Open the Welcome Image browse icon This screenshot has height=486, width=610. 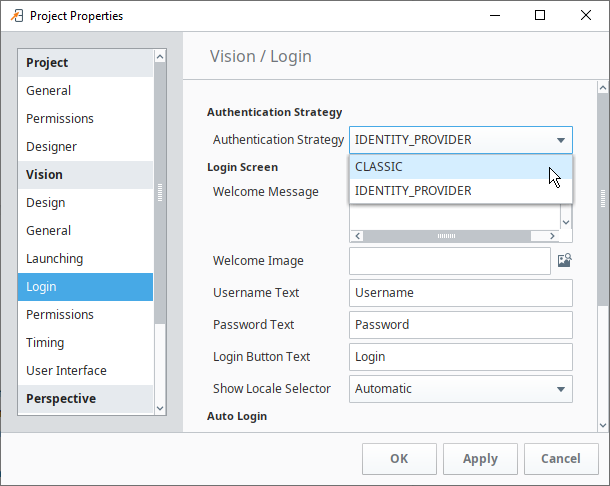pos(564,260)
